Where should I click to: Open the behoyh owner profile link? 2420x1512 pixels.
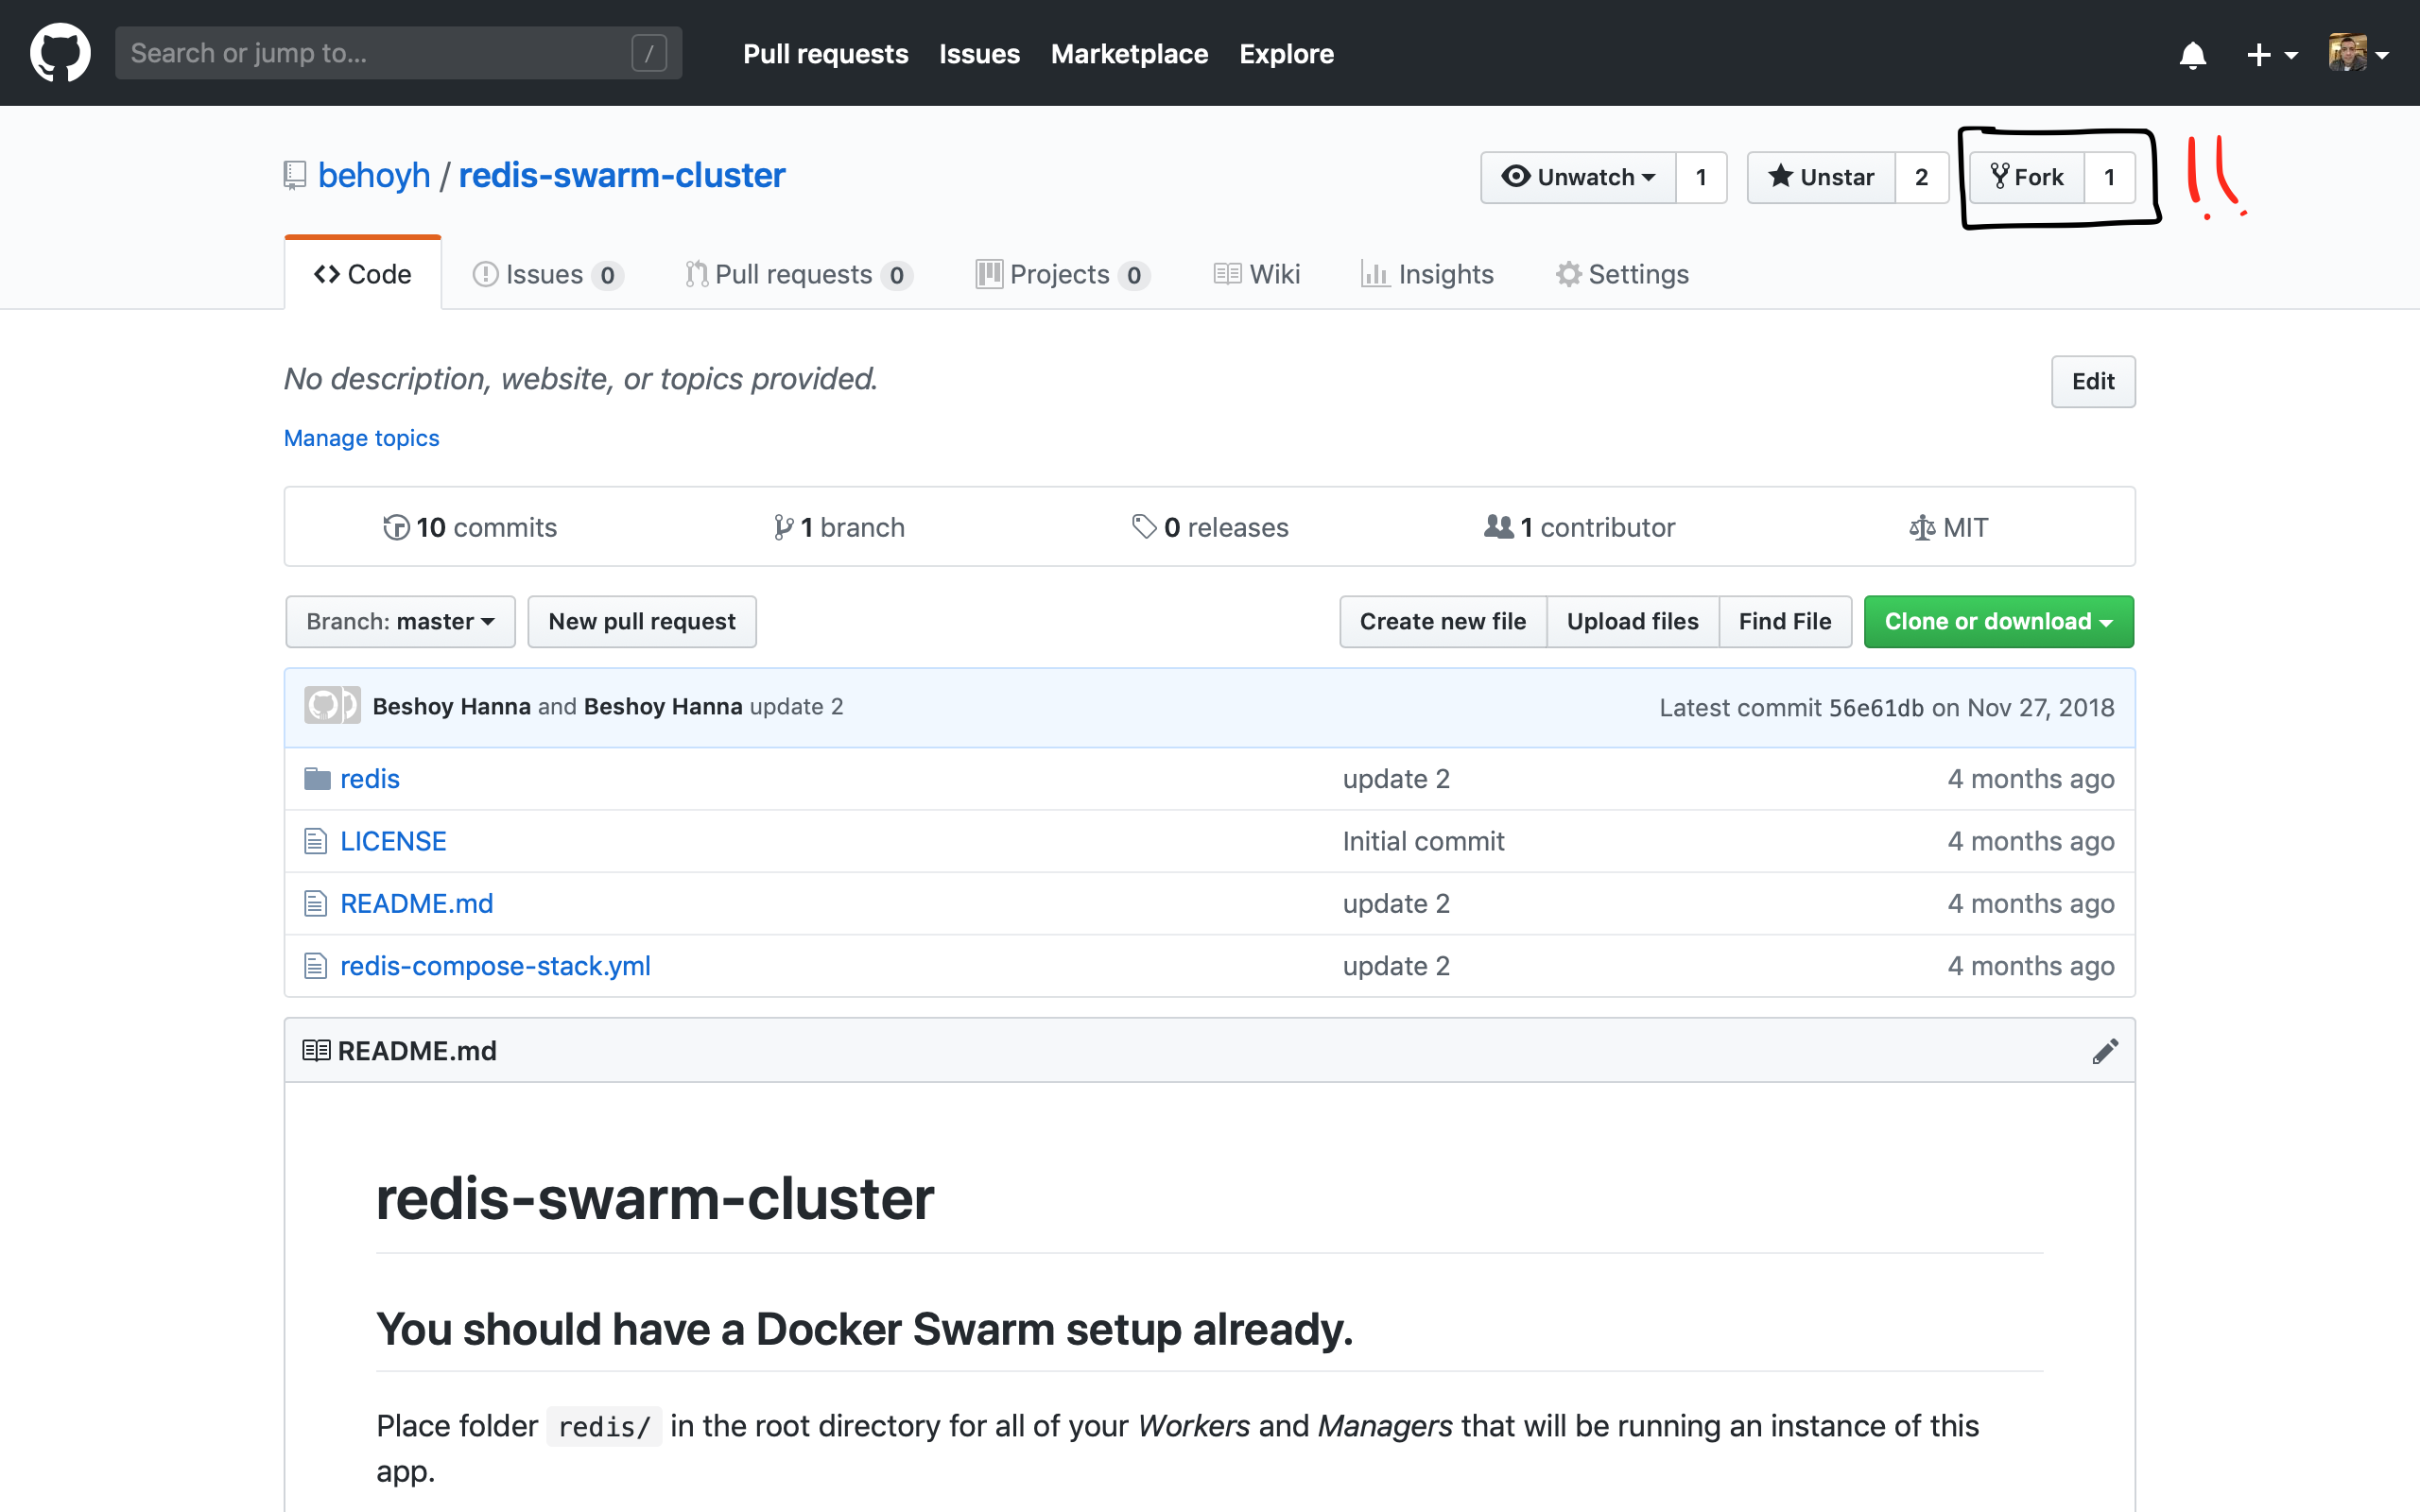click(x=373, y=175)
